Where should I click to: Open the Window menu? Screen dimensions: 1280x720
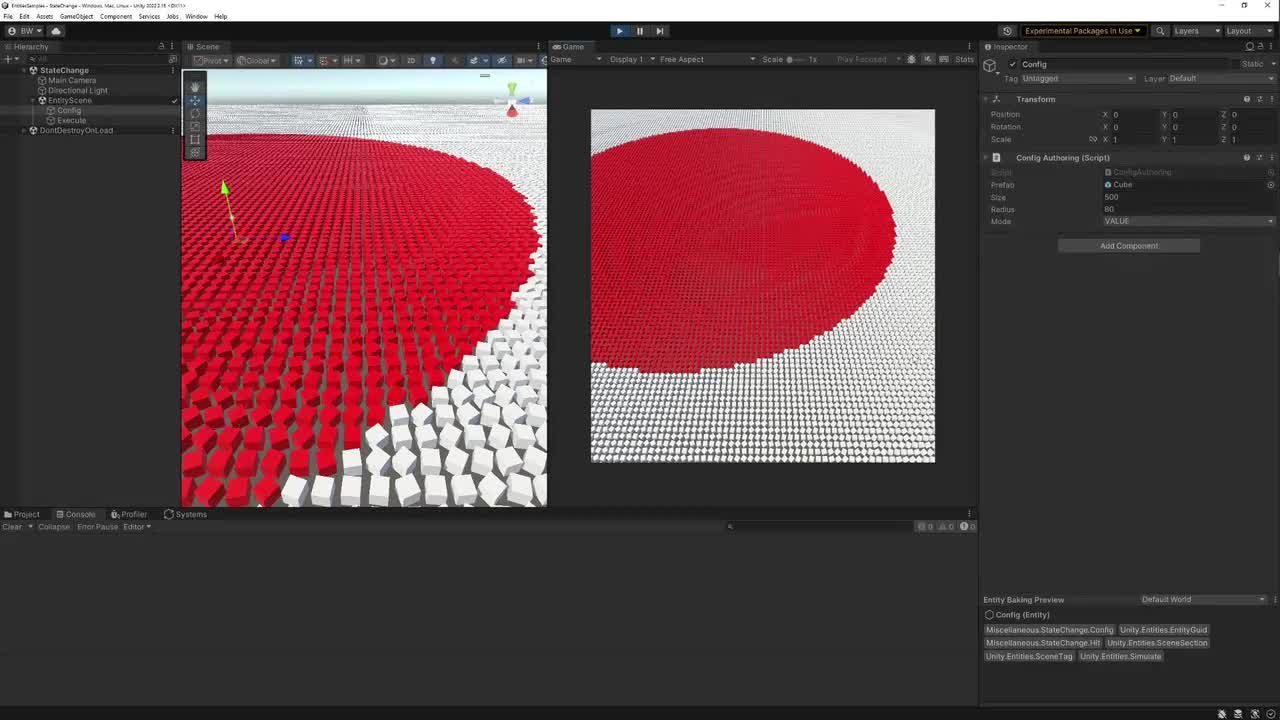(x=196, y=16)
